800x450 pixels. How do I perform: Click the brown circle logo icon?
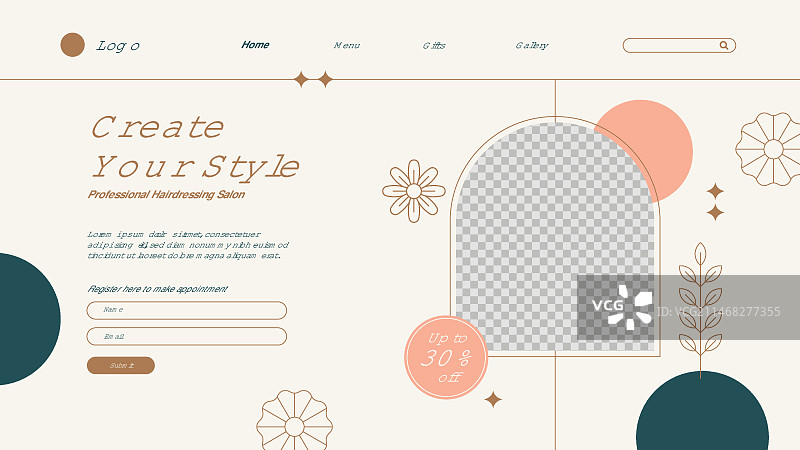(72, 45)
